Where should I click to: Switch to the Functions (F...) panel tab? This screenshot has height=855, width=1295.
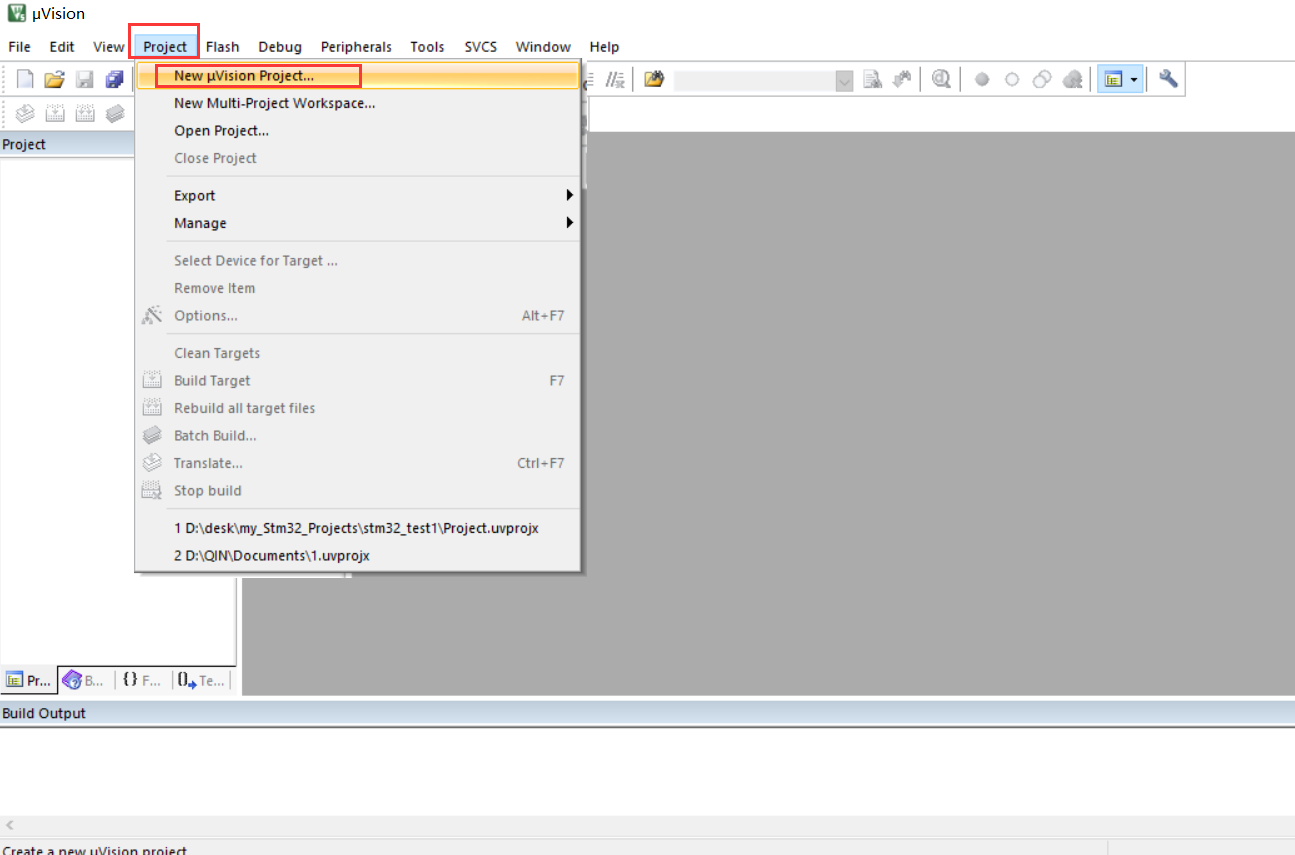143,680
